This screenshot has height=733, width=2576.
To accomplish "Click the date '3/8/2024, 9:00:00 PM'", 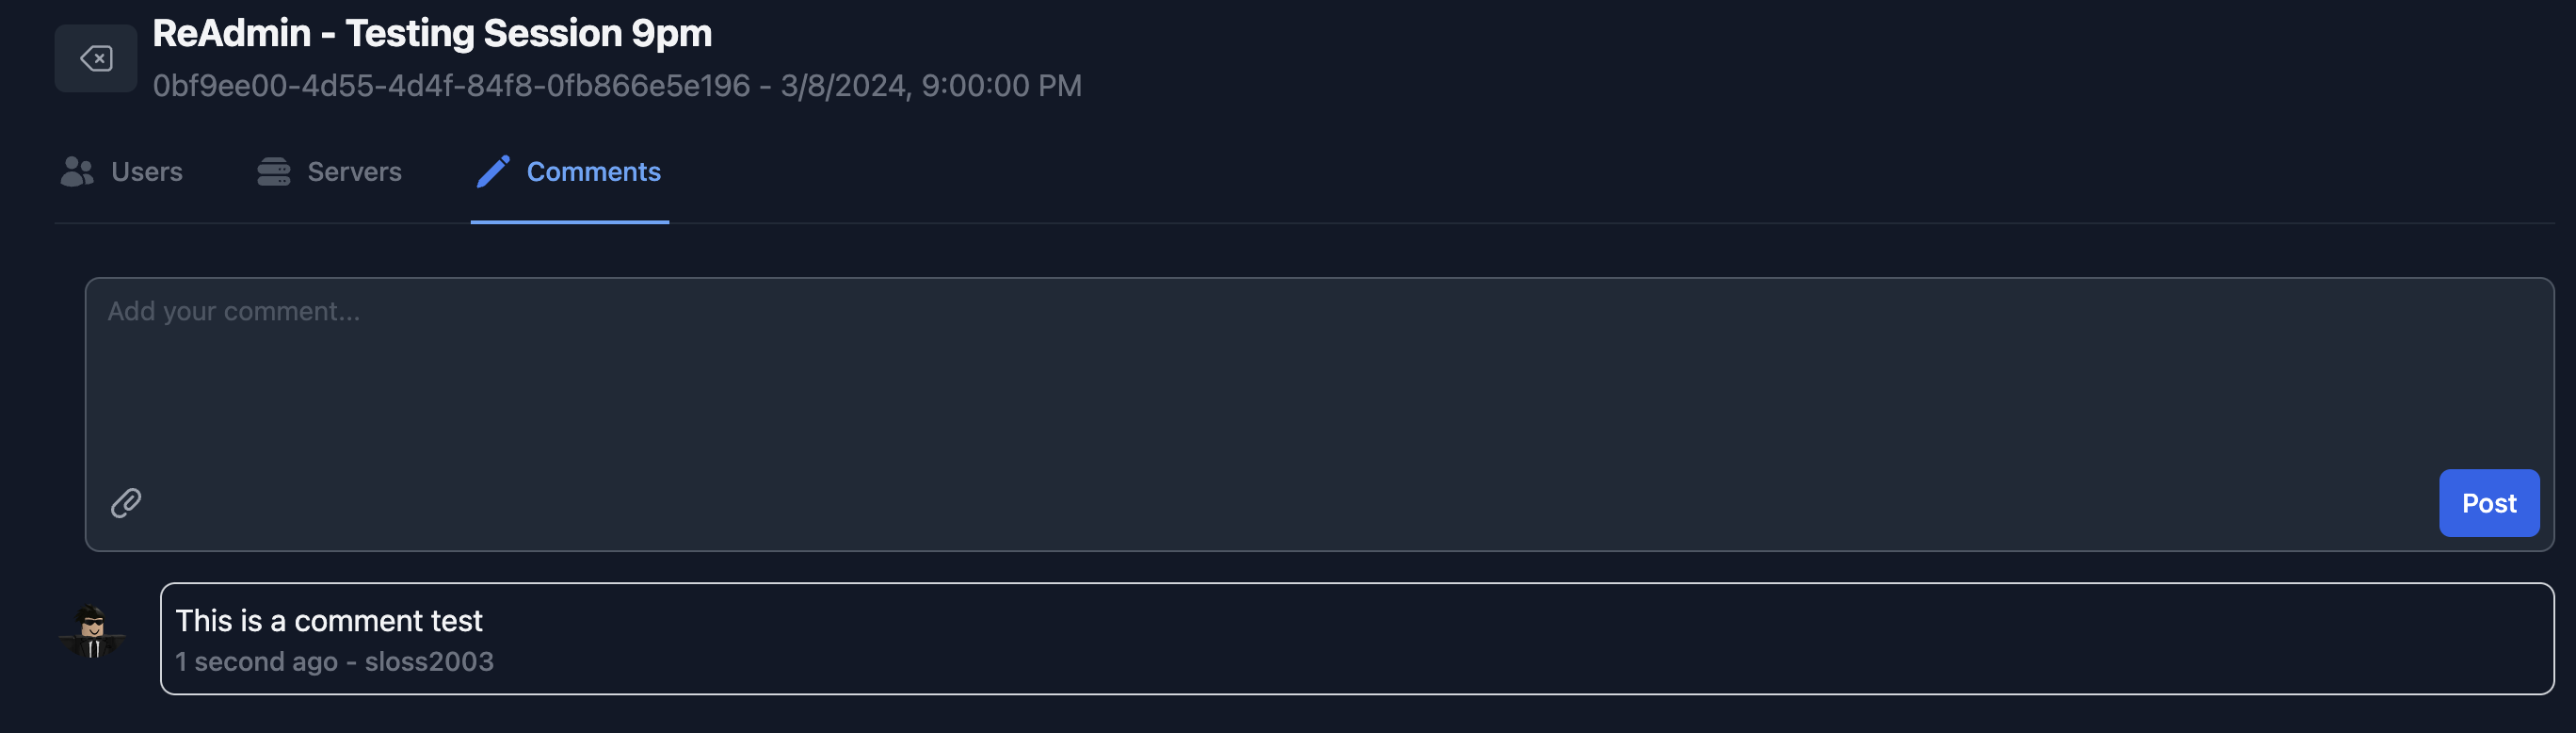I will point(930,86).
